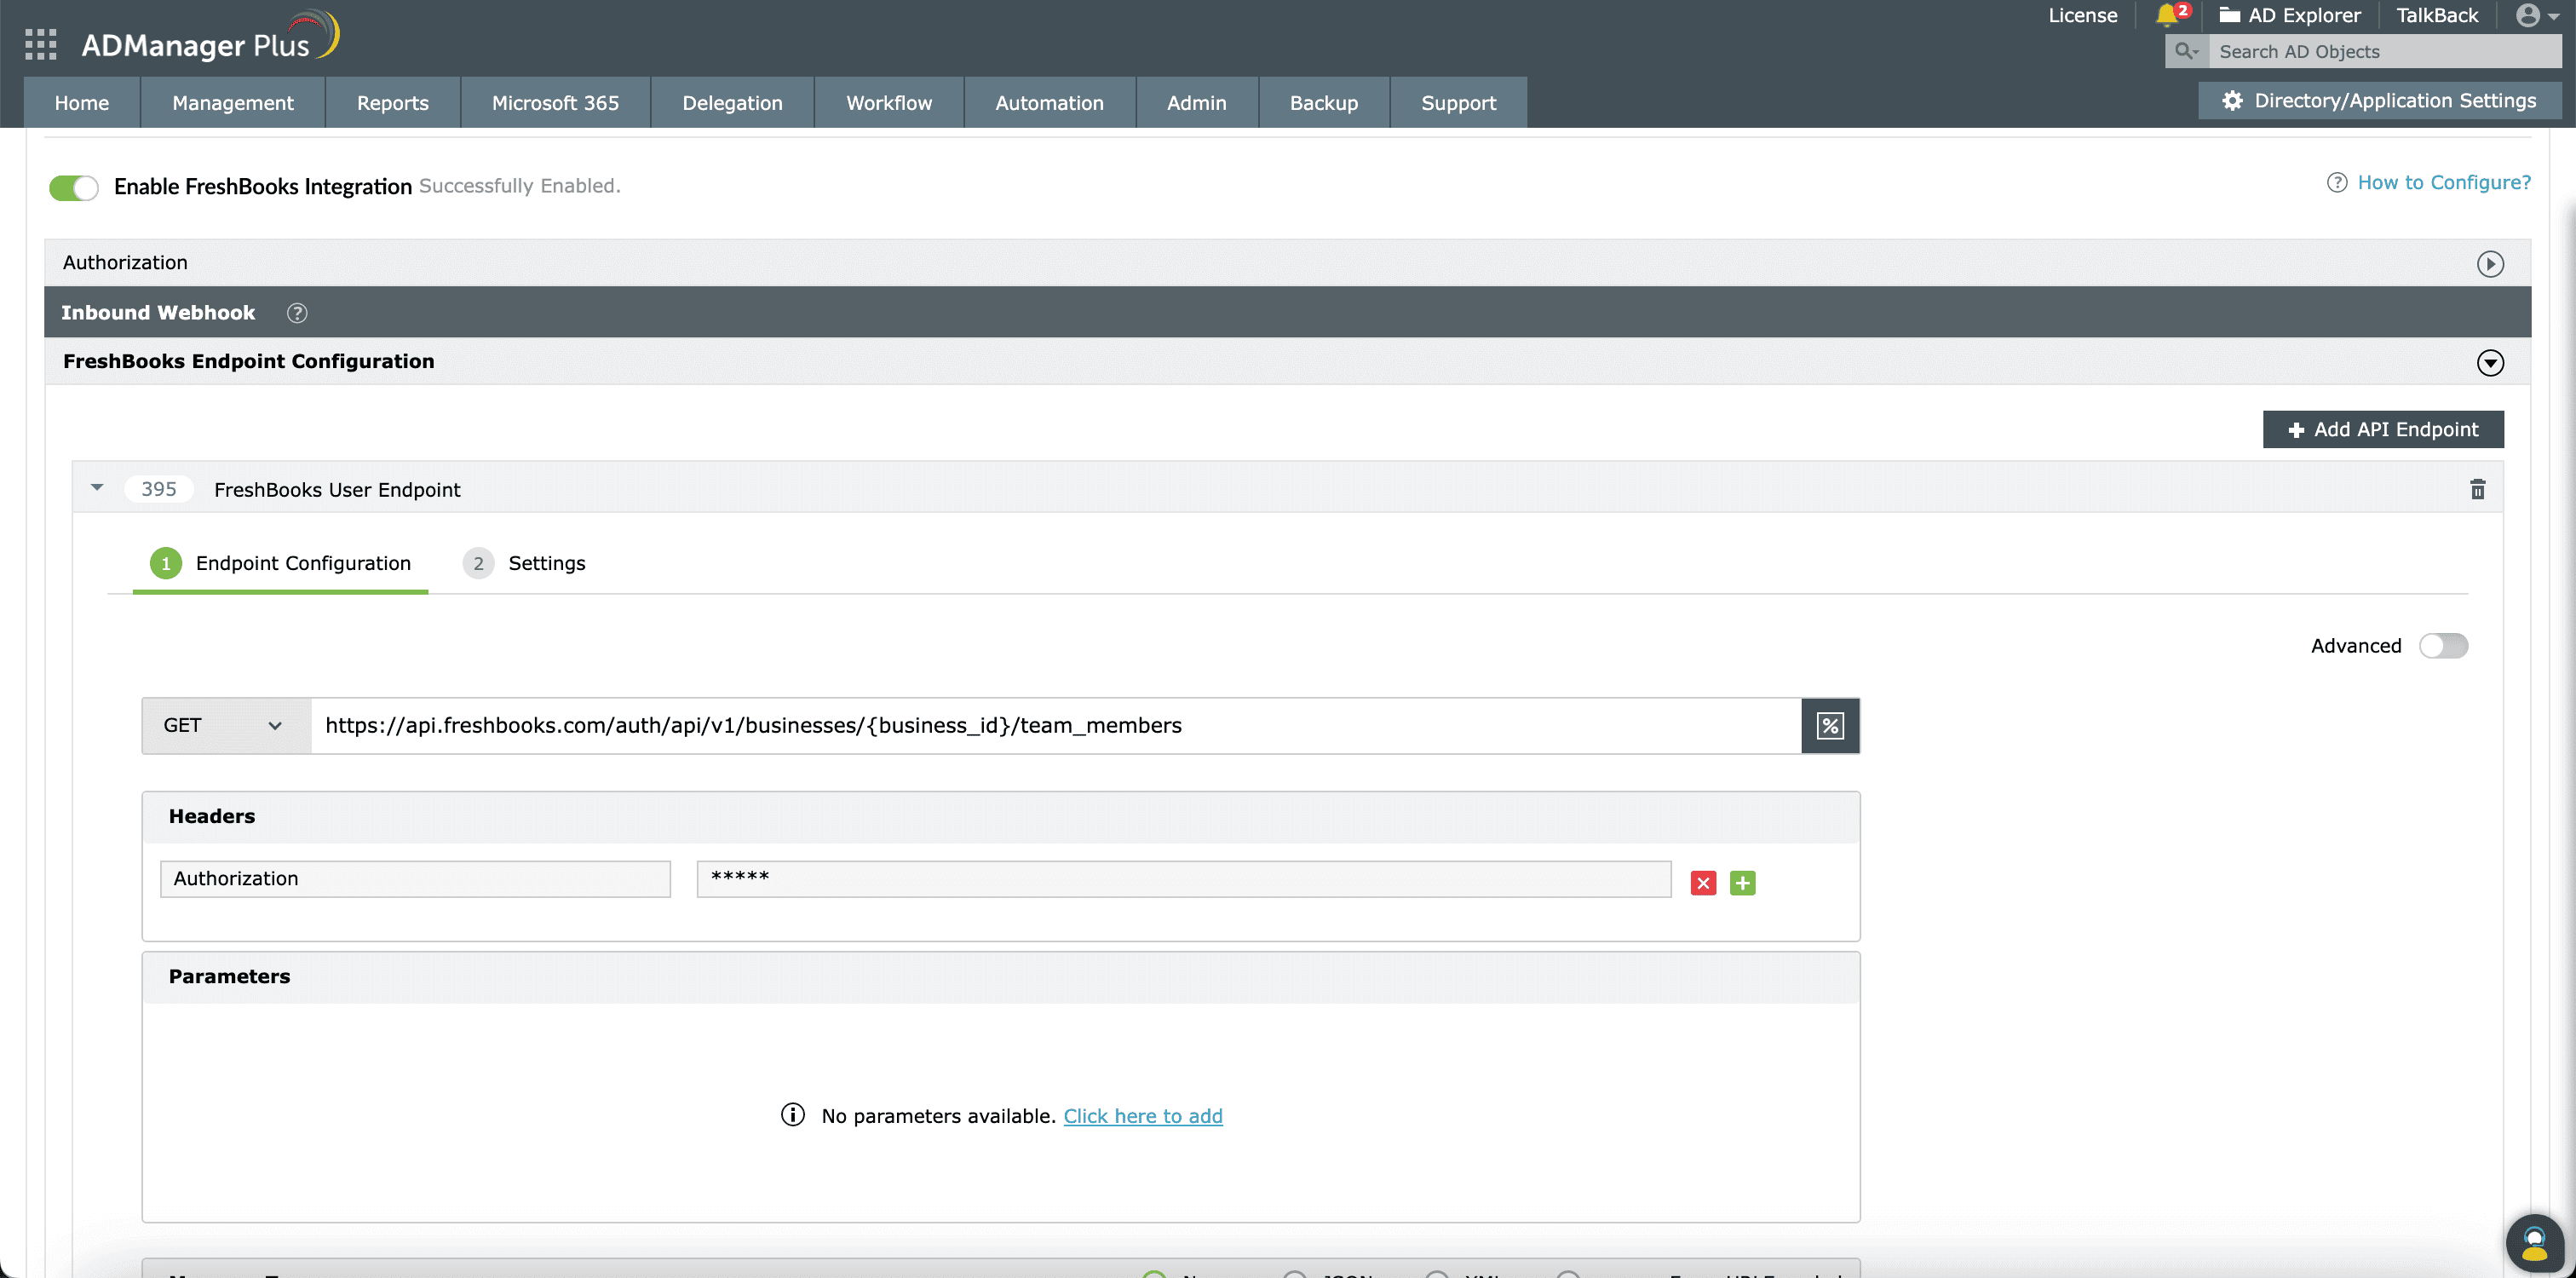Image resolution: width=2576 pixels, height=1278 pixels.
Task: Open the Automation menu tab
Action: tap(1049, 103)
